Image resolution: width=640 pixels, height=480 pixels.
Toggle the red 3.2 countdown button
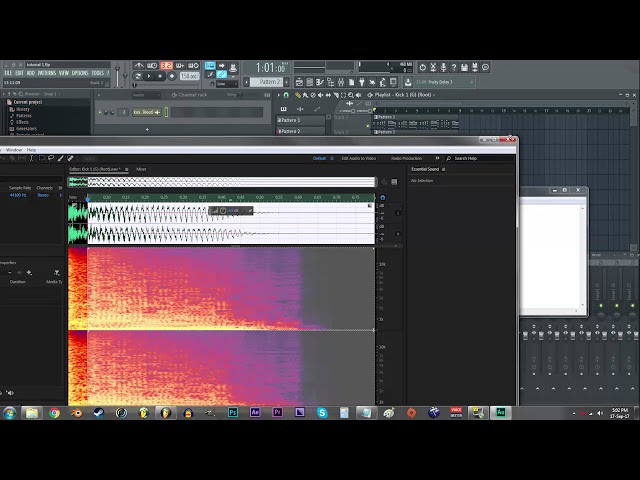click(167, 66)
